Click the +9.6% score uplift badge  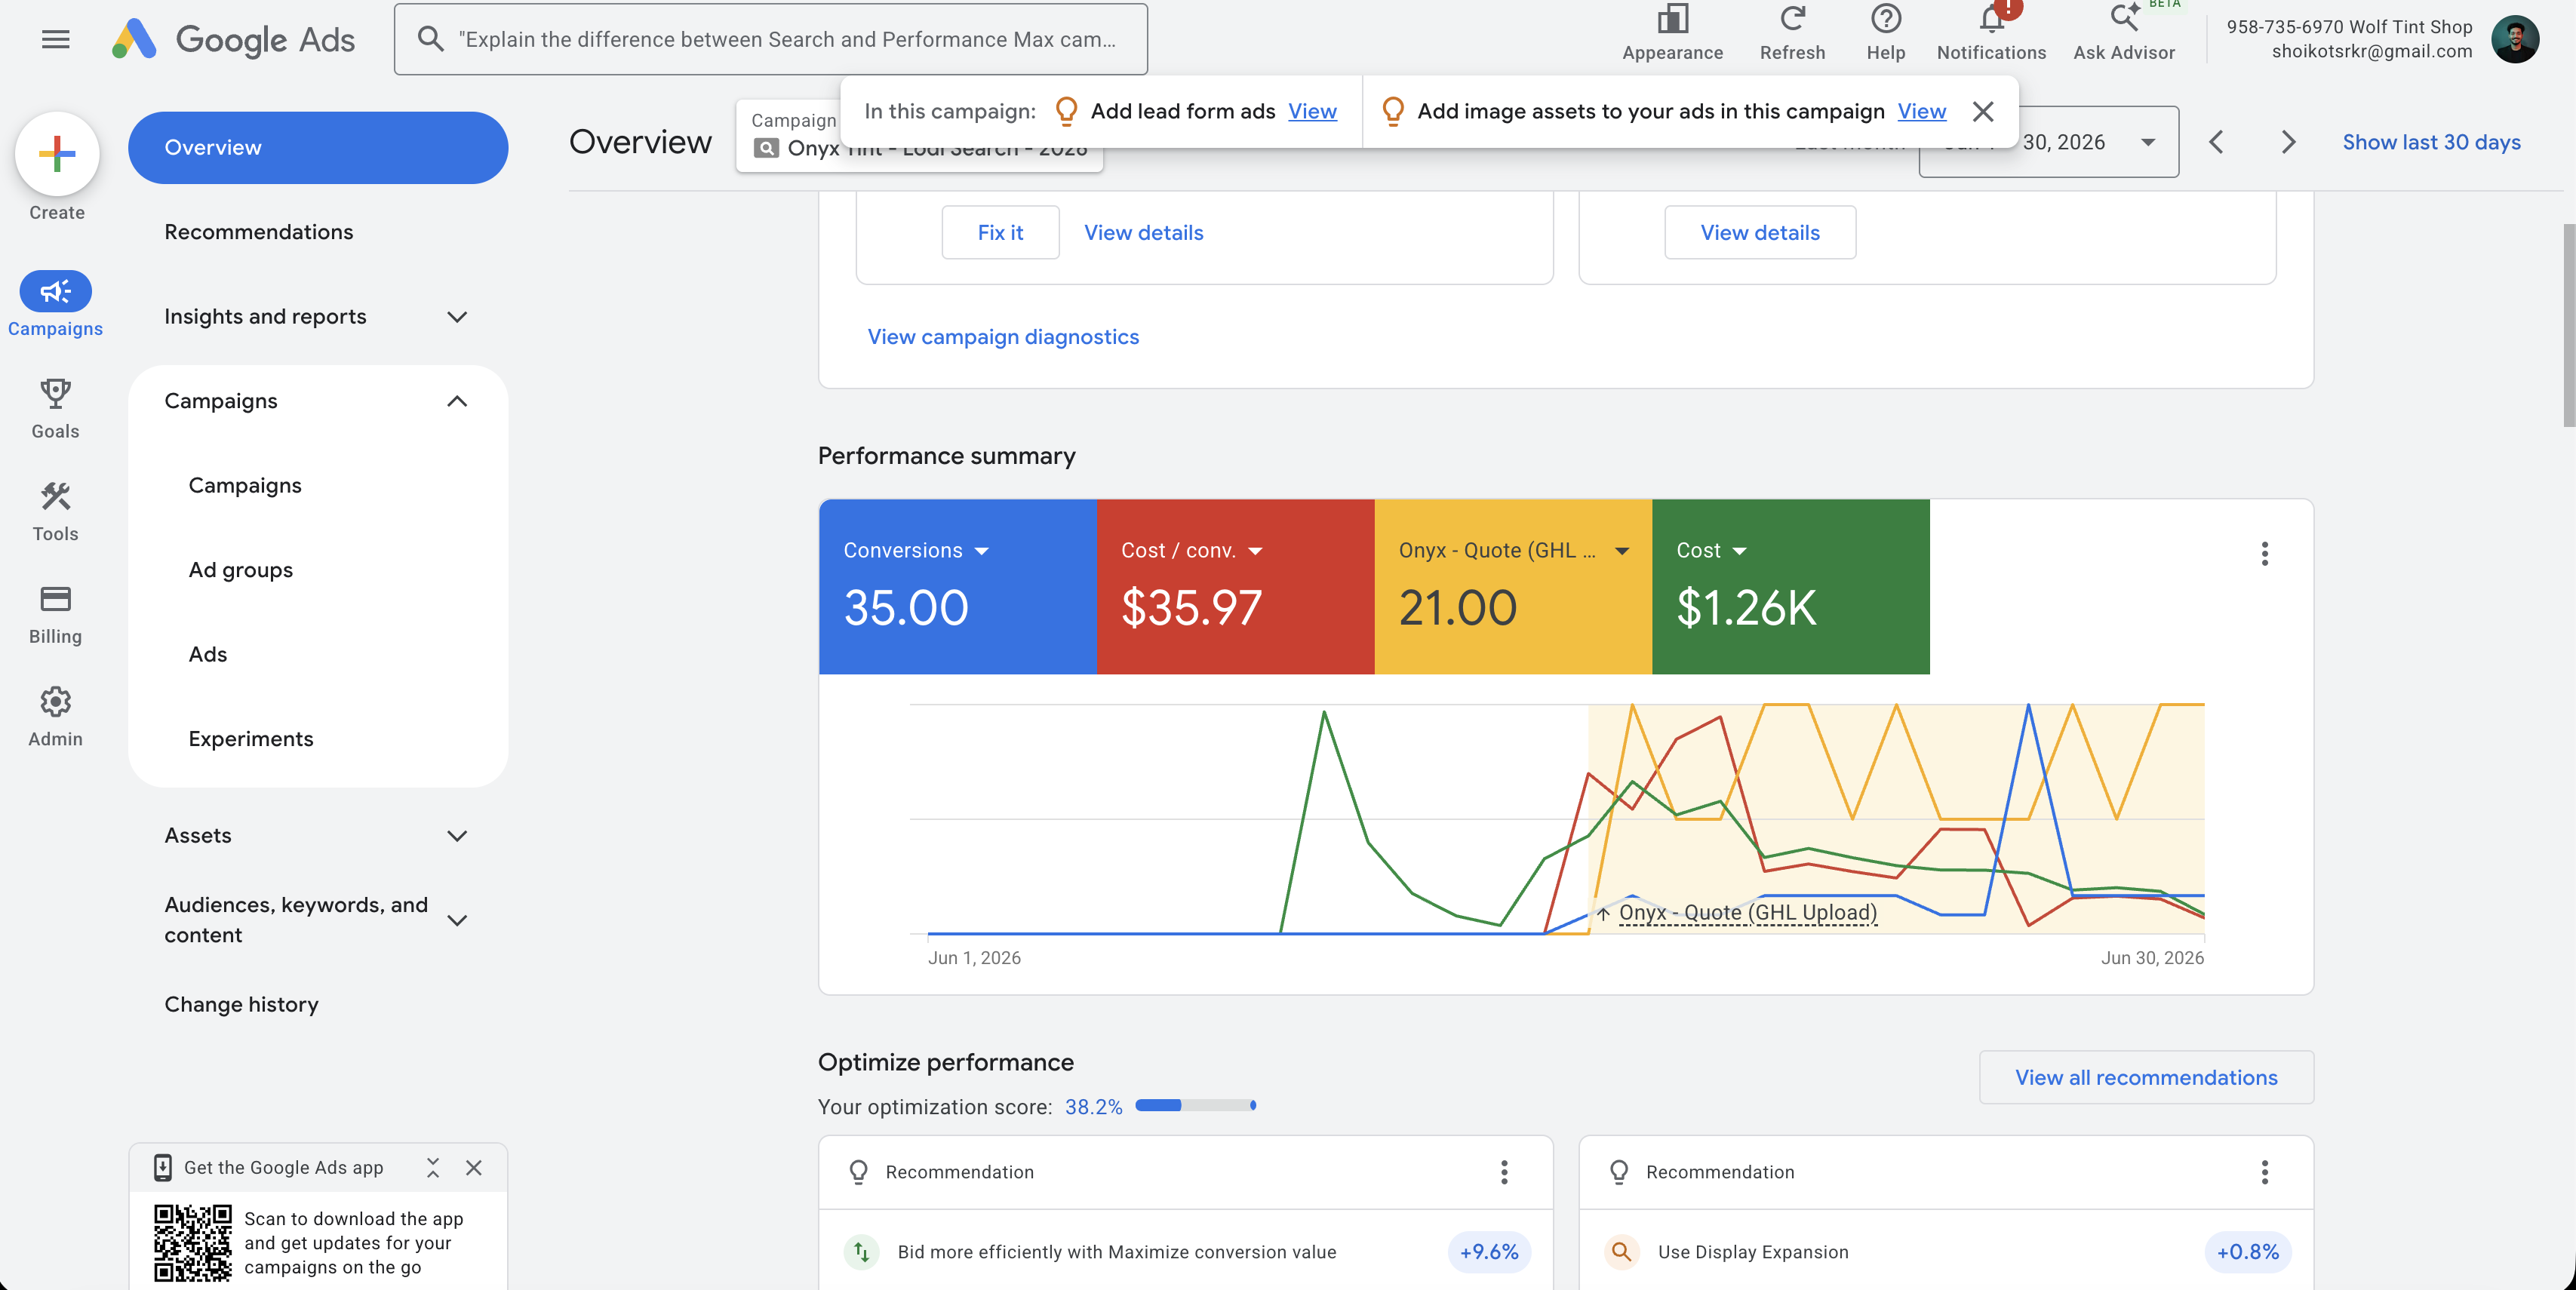coord(1489,1251)
